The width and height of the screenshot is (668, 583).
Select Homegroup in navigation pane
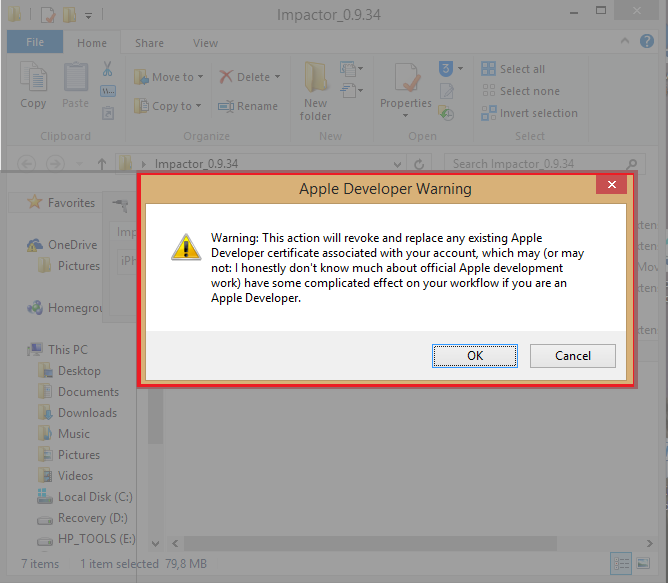(65, 308)
